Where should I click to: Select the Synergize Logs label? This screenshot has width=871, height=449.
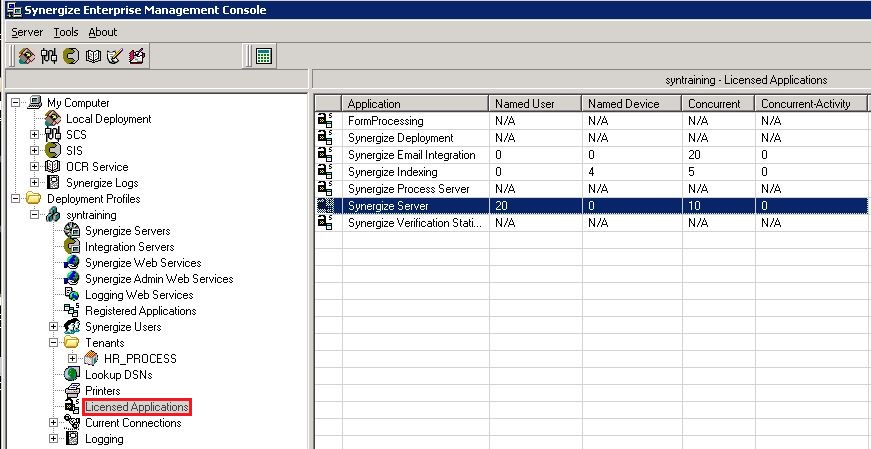(102, 183)
